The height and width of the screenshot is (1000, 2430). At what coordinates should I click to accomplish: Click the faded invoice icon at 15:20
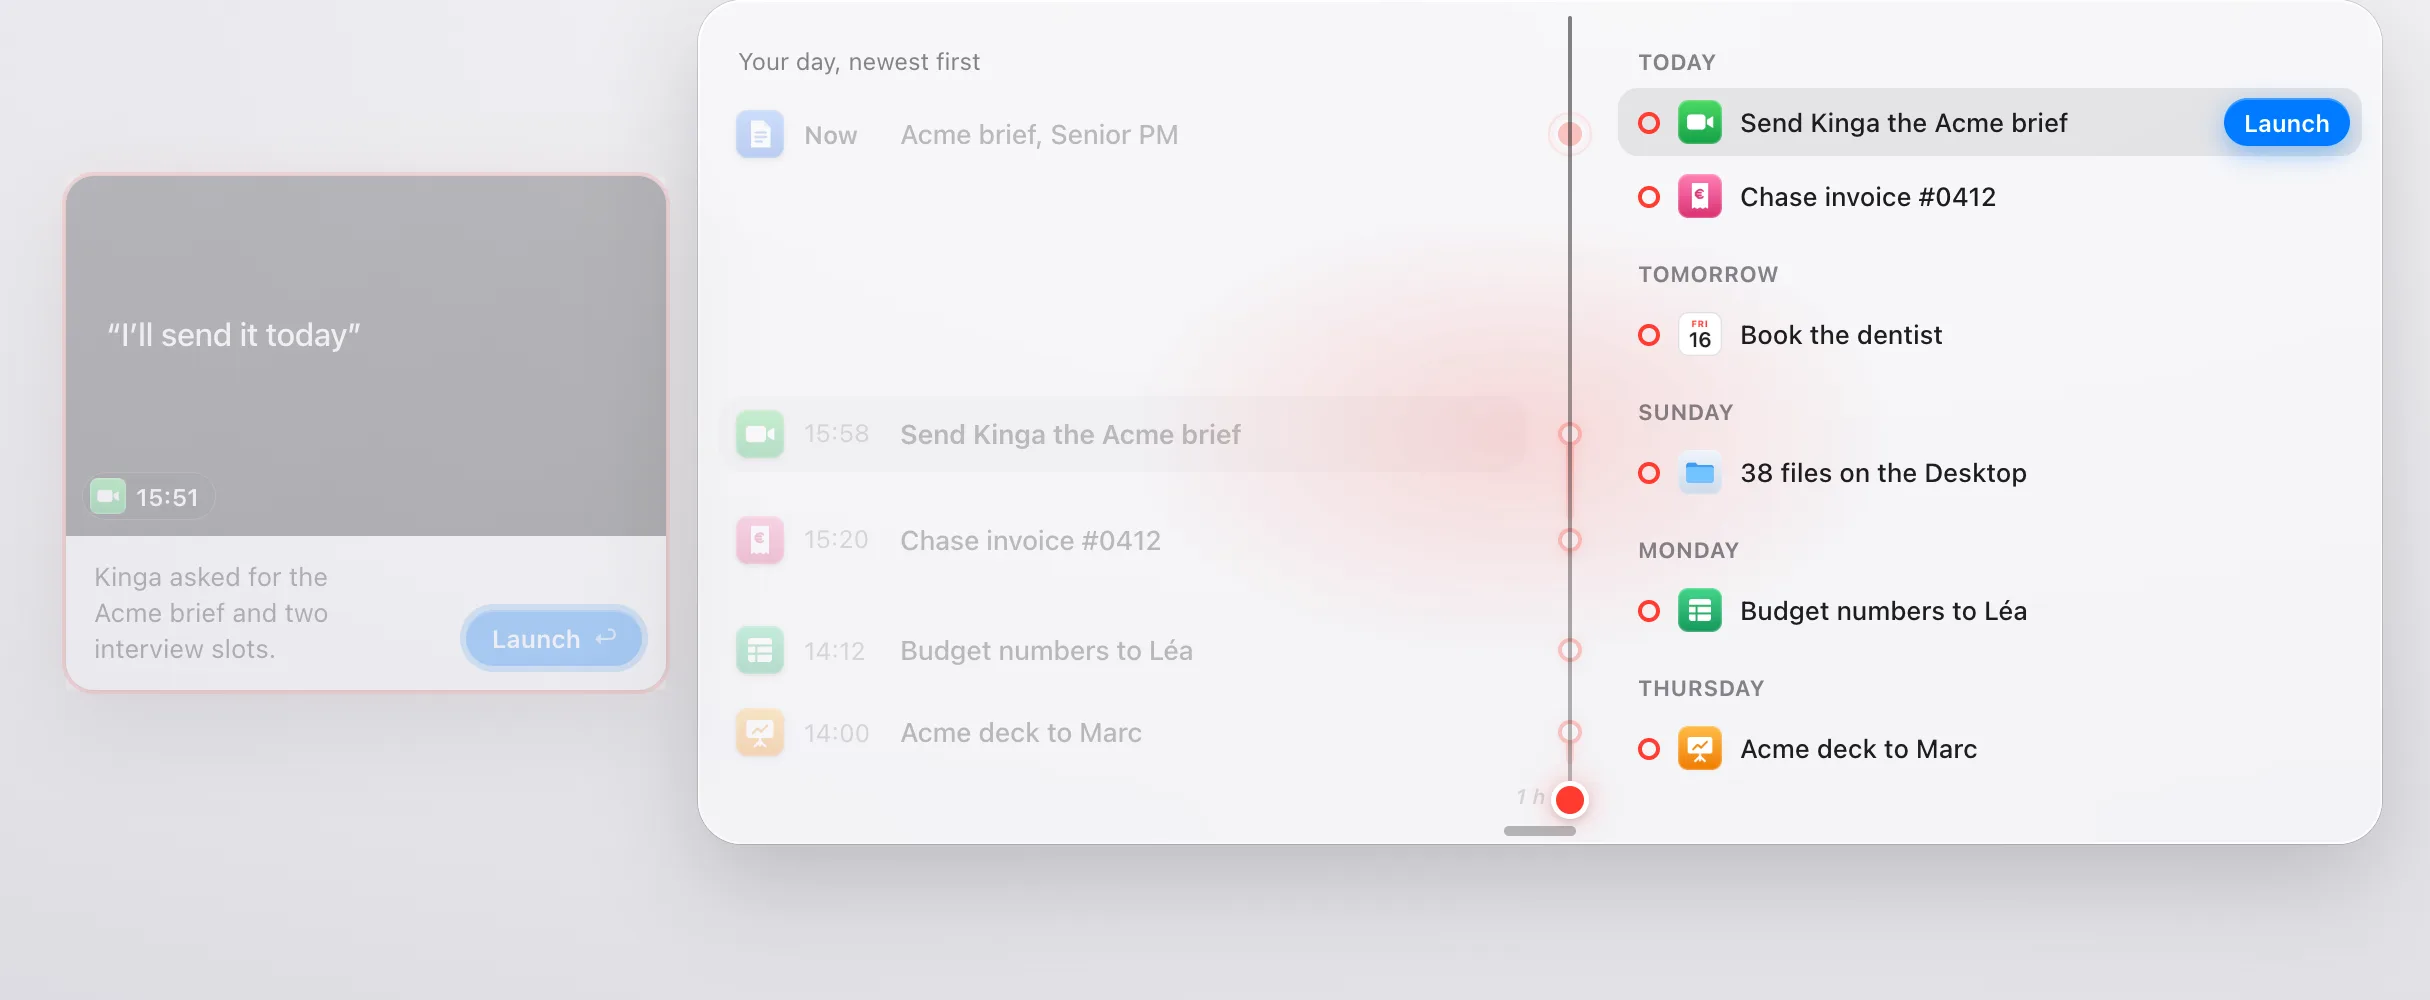pos(760,540)
